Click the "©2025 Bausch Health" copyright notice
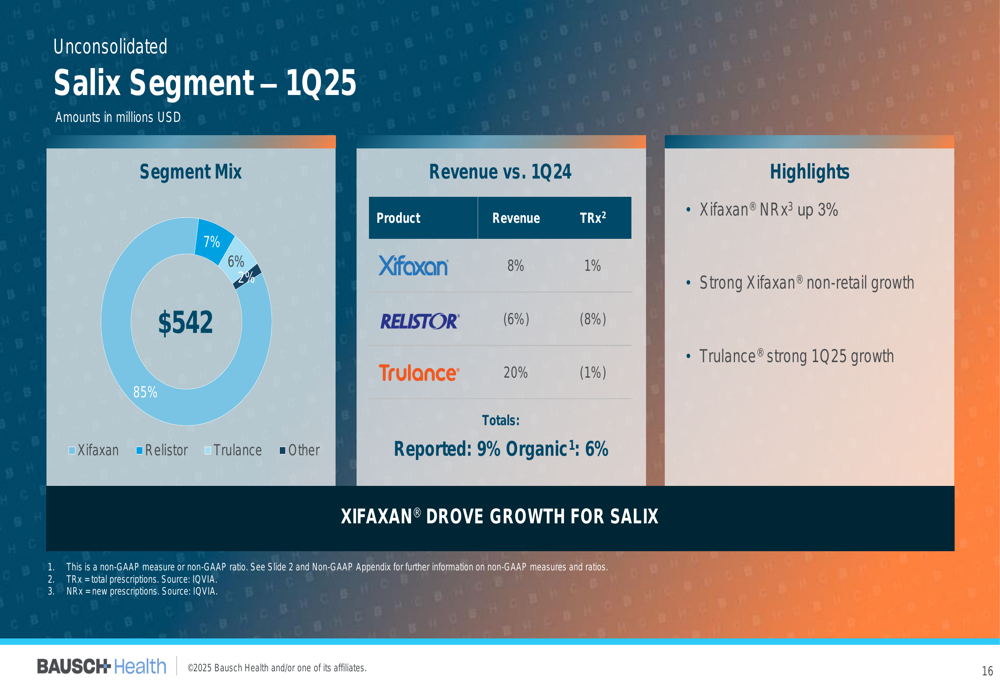This screenshot has height=685, width=1000. 277,668
